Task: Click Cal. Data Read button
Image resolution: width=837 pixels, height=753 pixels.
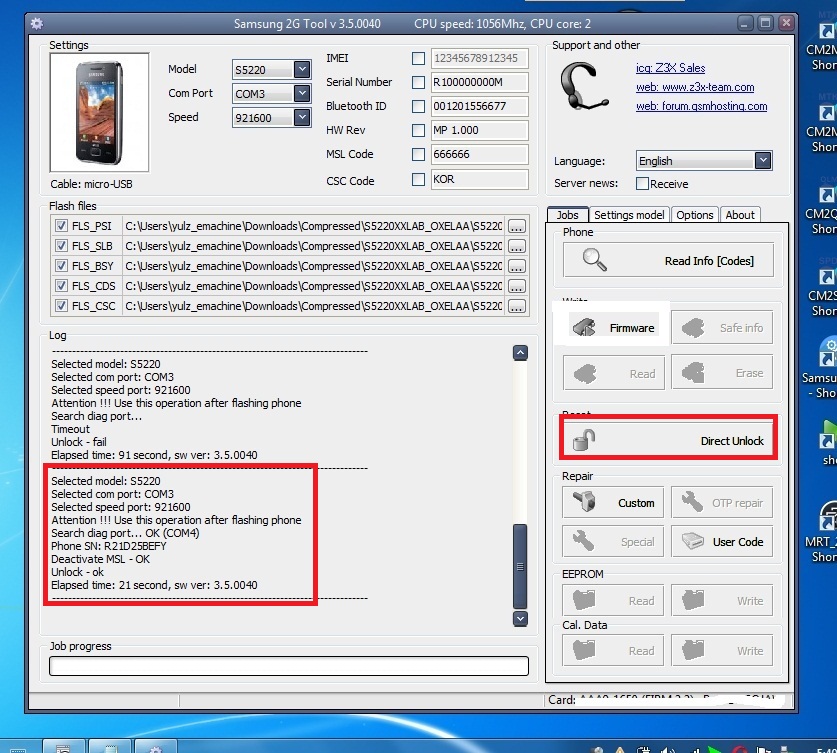Action: [x=613, y=651]
